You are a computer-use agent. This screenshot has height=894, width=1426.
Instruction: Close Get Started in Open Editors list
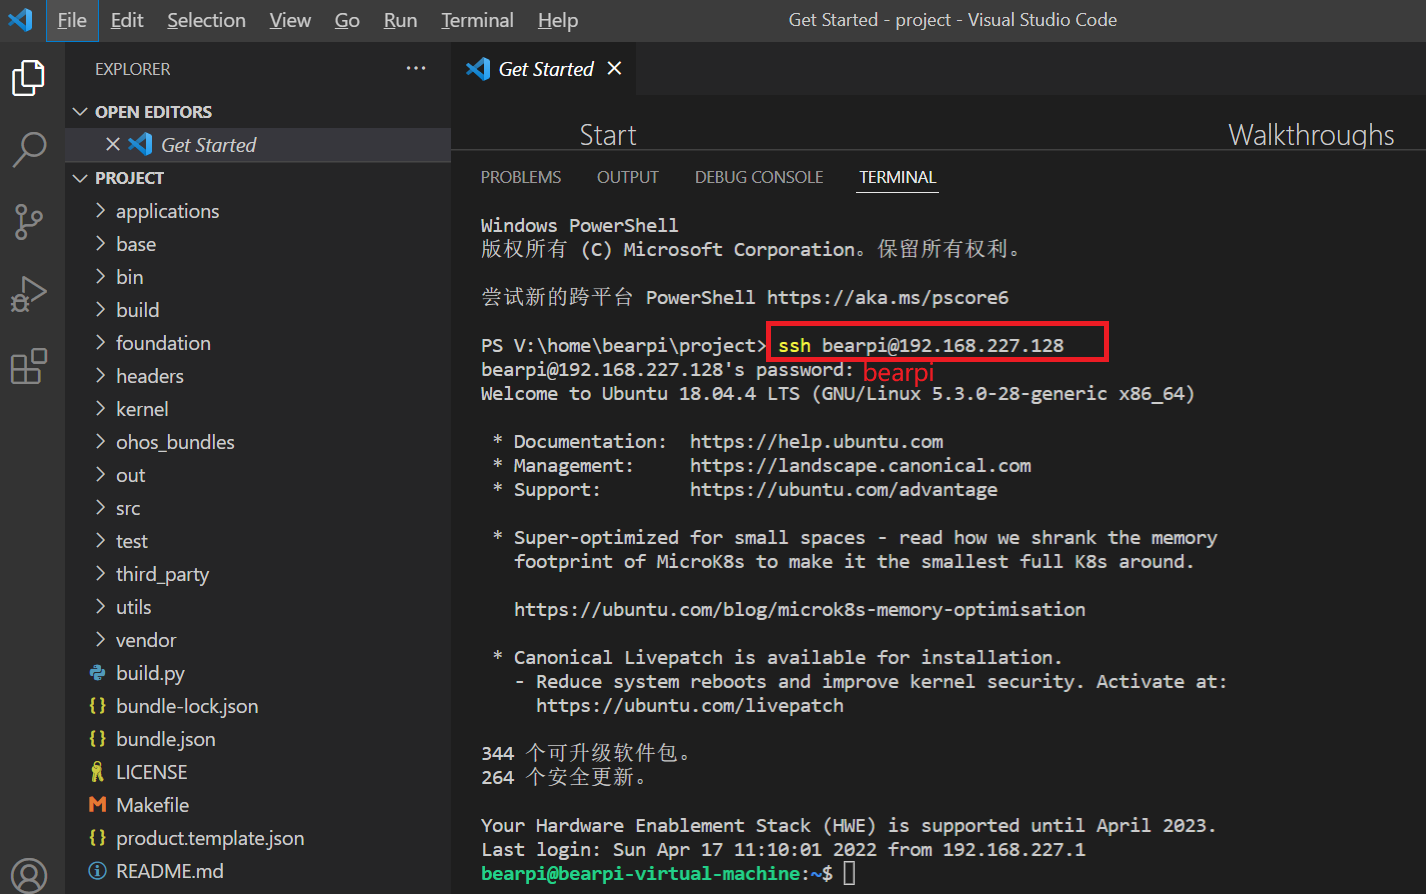click(x=113, y=144)
